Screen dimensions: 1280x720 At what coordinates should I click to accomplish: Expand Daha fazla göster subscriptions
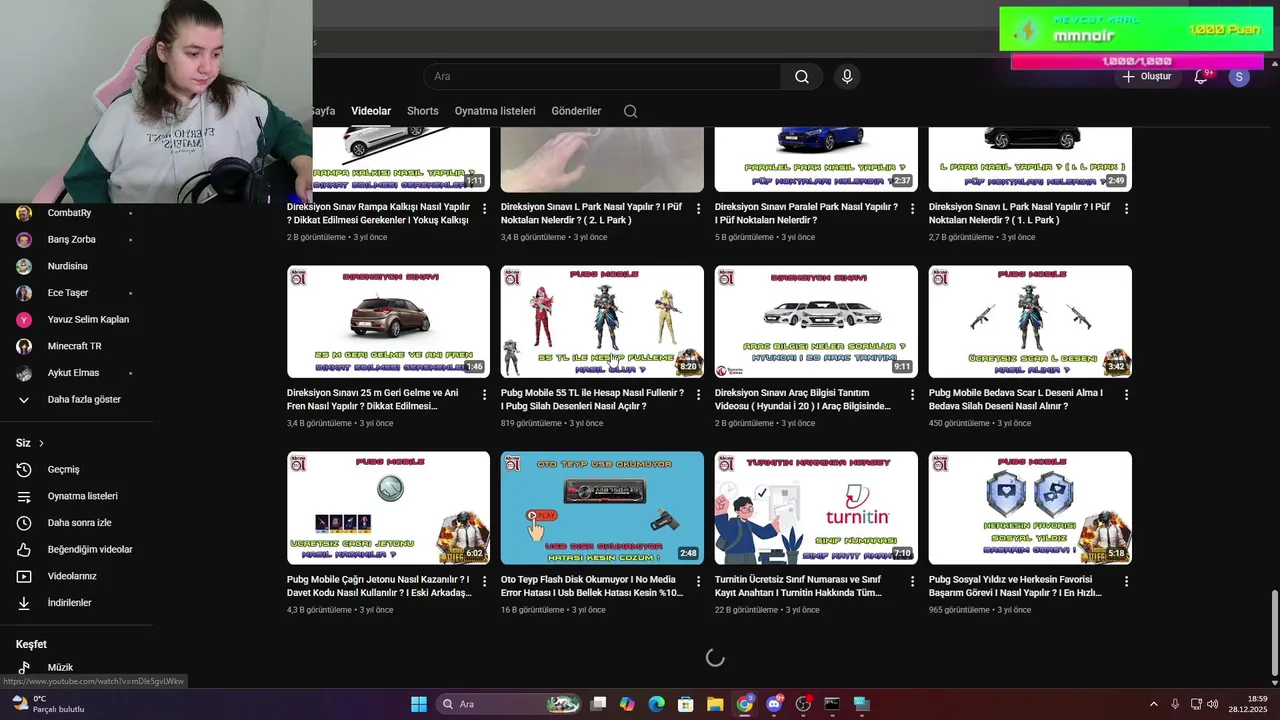click(84, 400)
